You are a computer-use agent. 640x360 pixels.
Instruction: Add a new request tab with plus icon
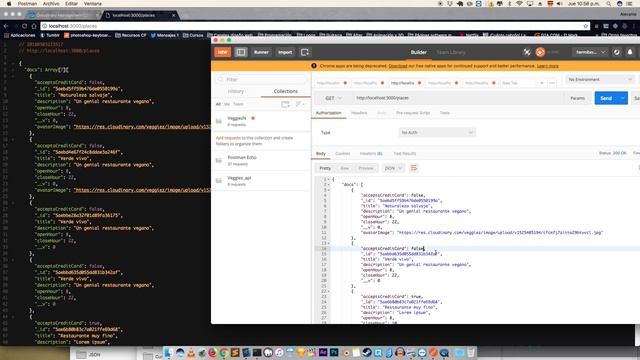[x=542, y=83]
